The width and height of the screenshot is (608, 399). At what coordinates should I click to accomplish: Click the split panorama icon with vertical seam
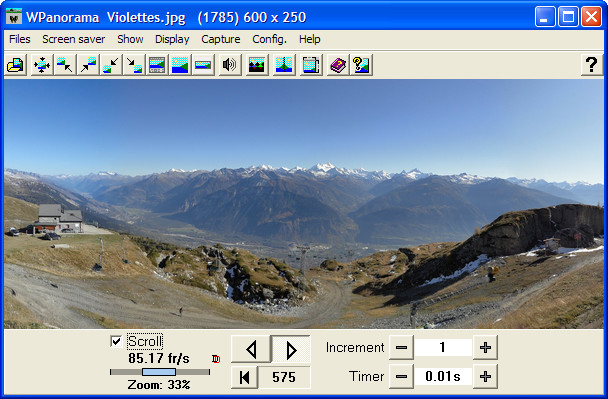click(x=283, y=65)
